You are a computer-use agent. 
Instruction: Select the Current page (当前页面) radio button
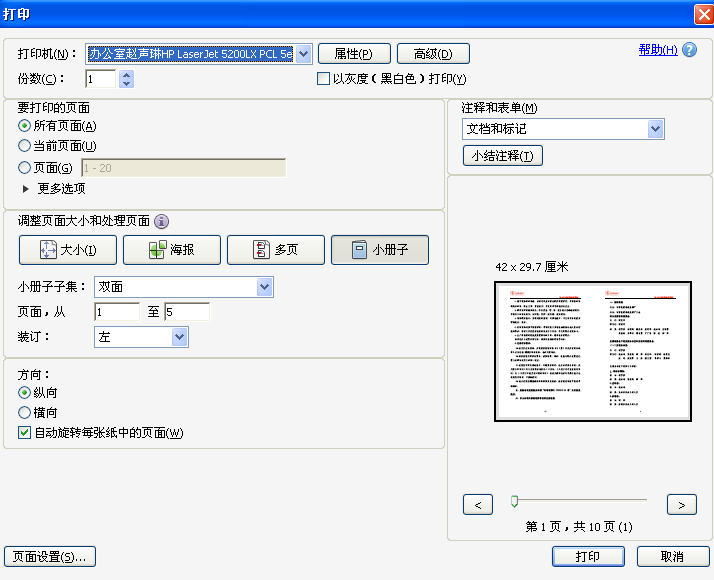coord(24,146)
